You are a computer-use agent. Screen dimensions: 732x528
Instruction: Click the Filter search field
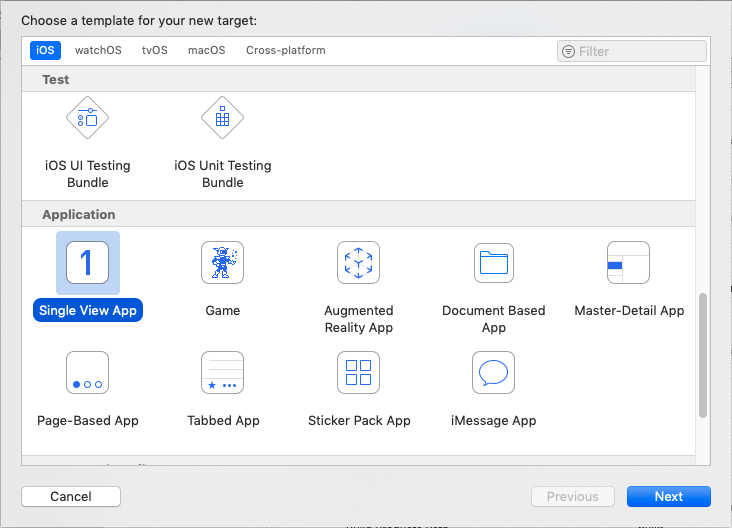[x=640, y=51]
